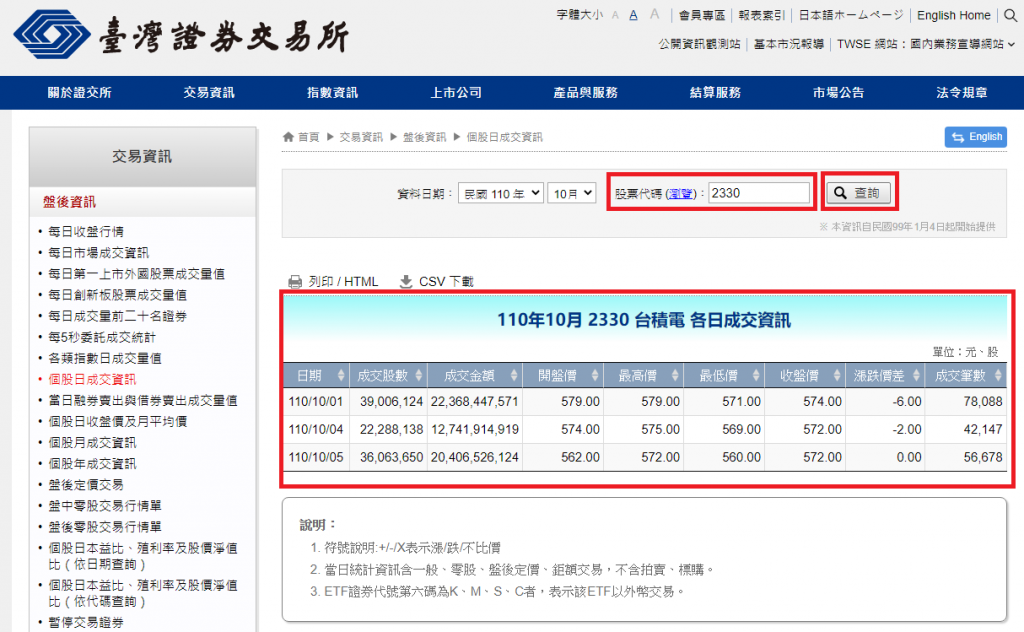Select highlighted 個股日成交資訊 in sidebar

tap(92, 379)
